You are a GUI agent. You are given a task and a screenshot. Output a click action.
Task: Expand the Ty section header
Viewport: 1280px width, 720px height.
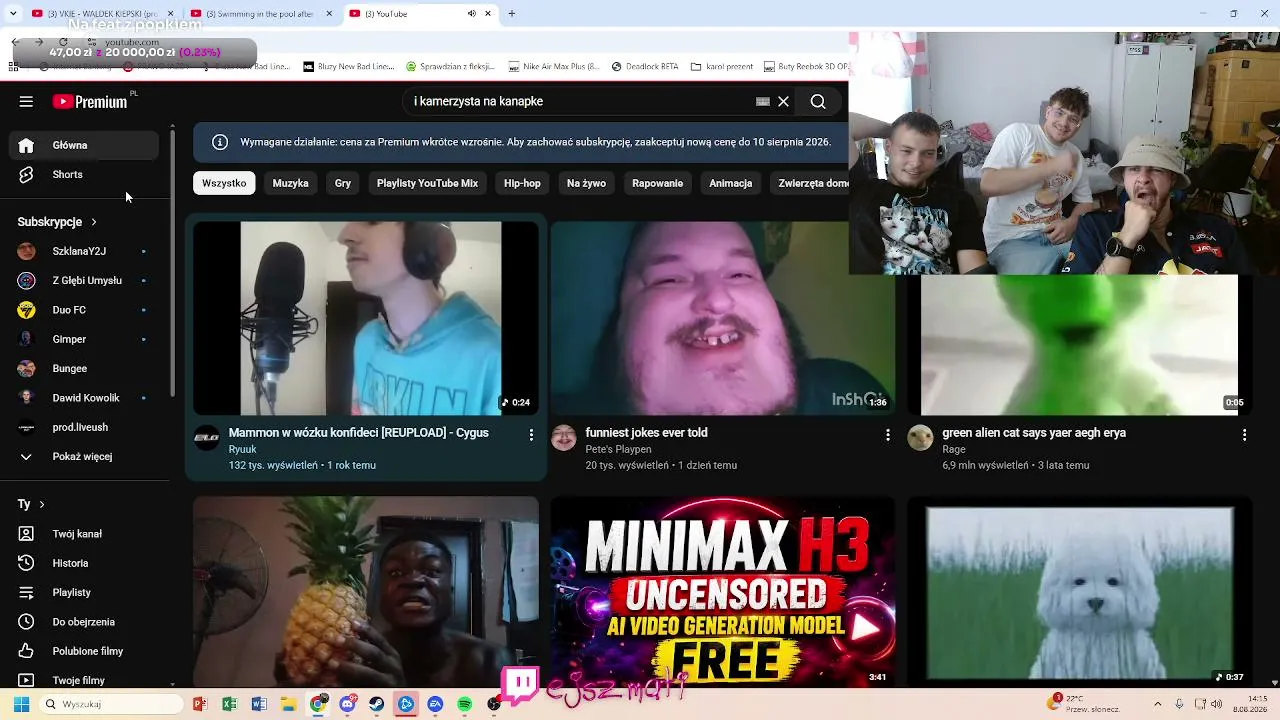[31, 504]
